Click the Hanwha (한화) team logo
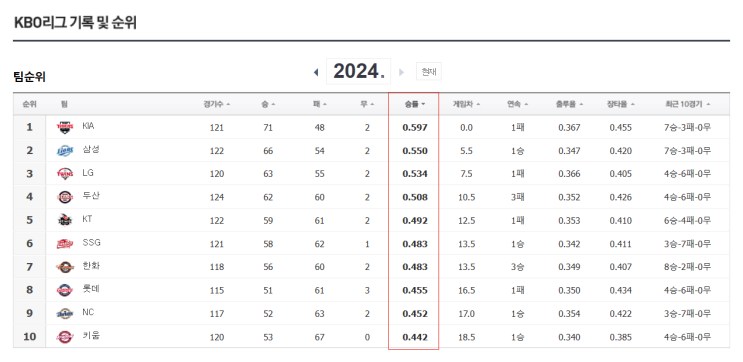Screen dimensions: 743x362 [65, 267]
